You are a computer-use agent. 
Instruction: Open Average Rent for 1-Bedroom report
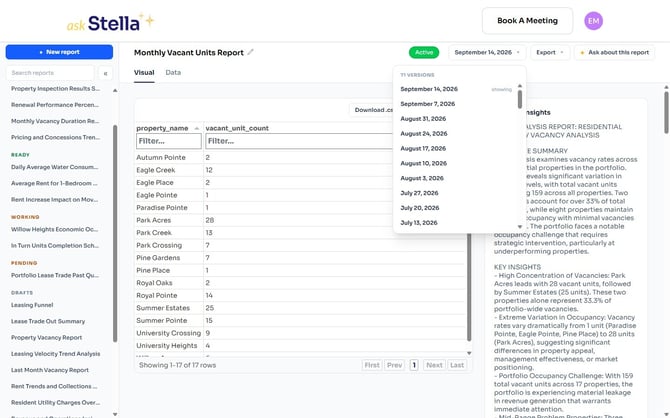[x=54, y=183]
